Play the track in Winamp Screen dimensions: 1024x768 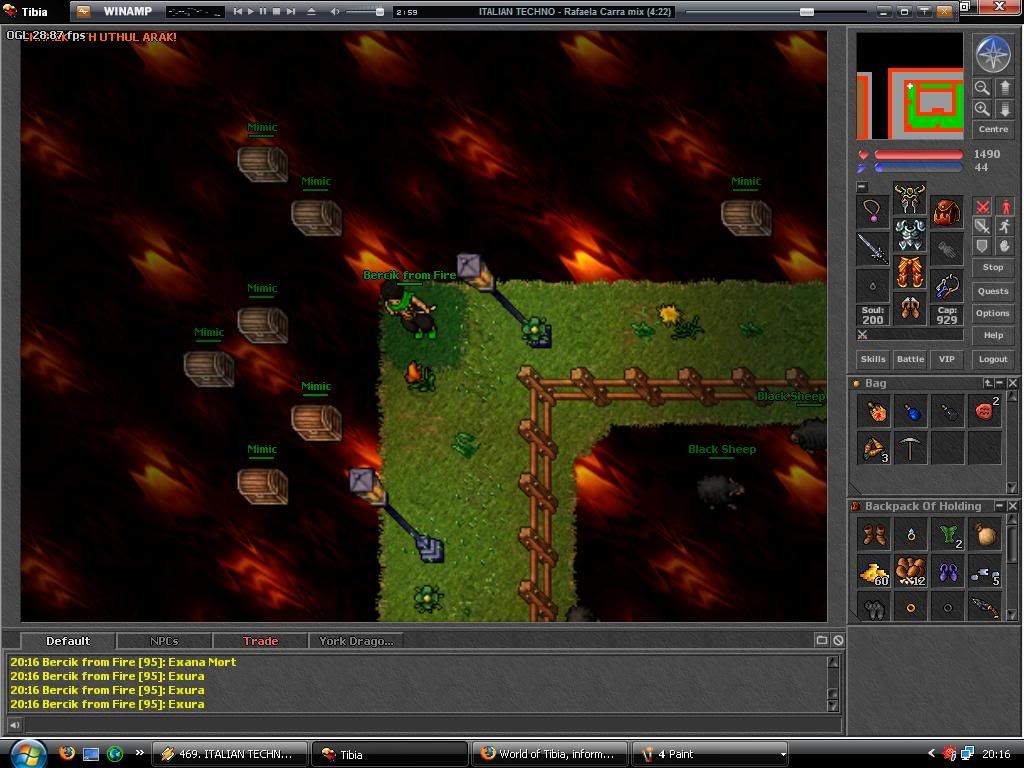pos(250,12)
